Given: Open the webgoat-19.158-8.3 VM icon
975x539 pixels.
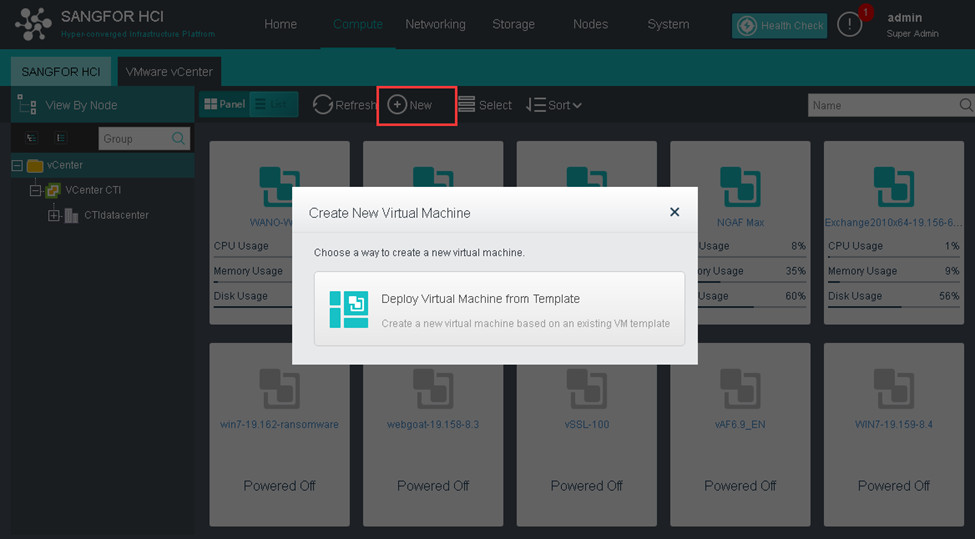Looking at the screenshot, I should (x=433, y=389).
